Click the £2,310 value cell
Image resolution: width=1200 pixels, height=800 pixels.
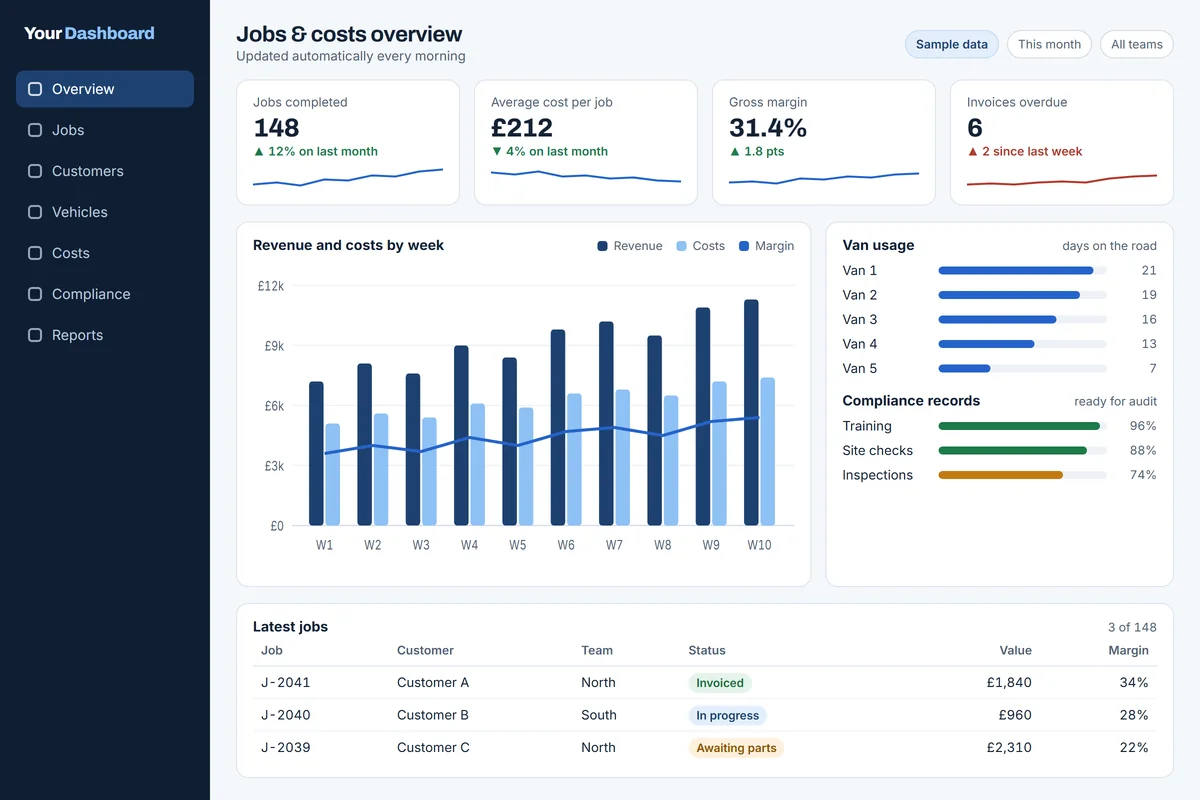1009,748
